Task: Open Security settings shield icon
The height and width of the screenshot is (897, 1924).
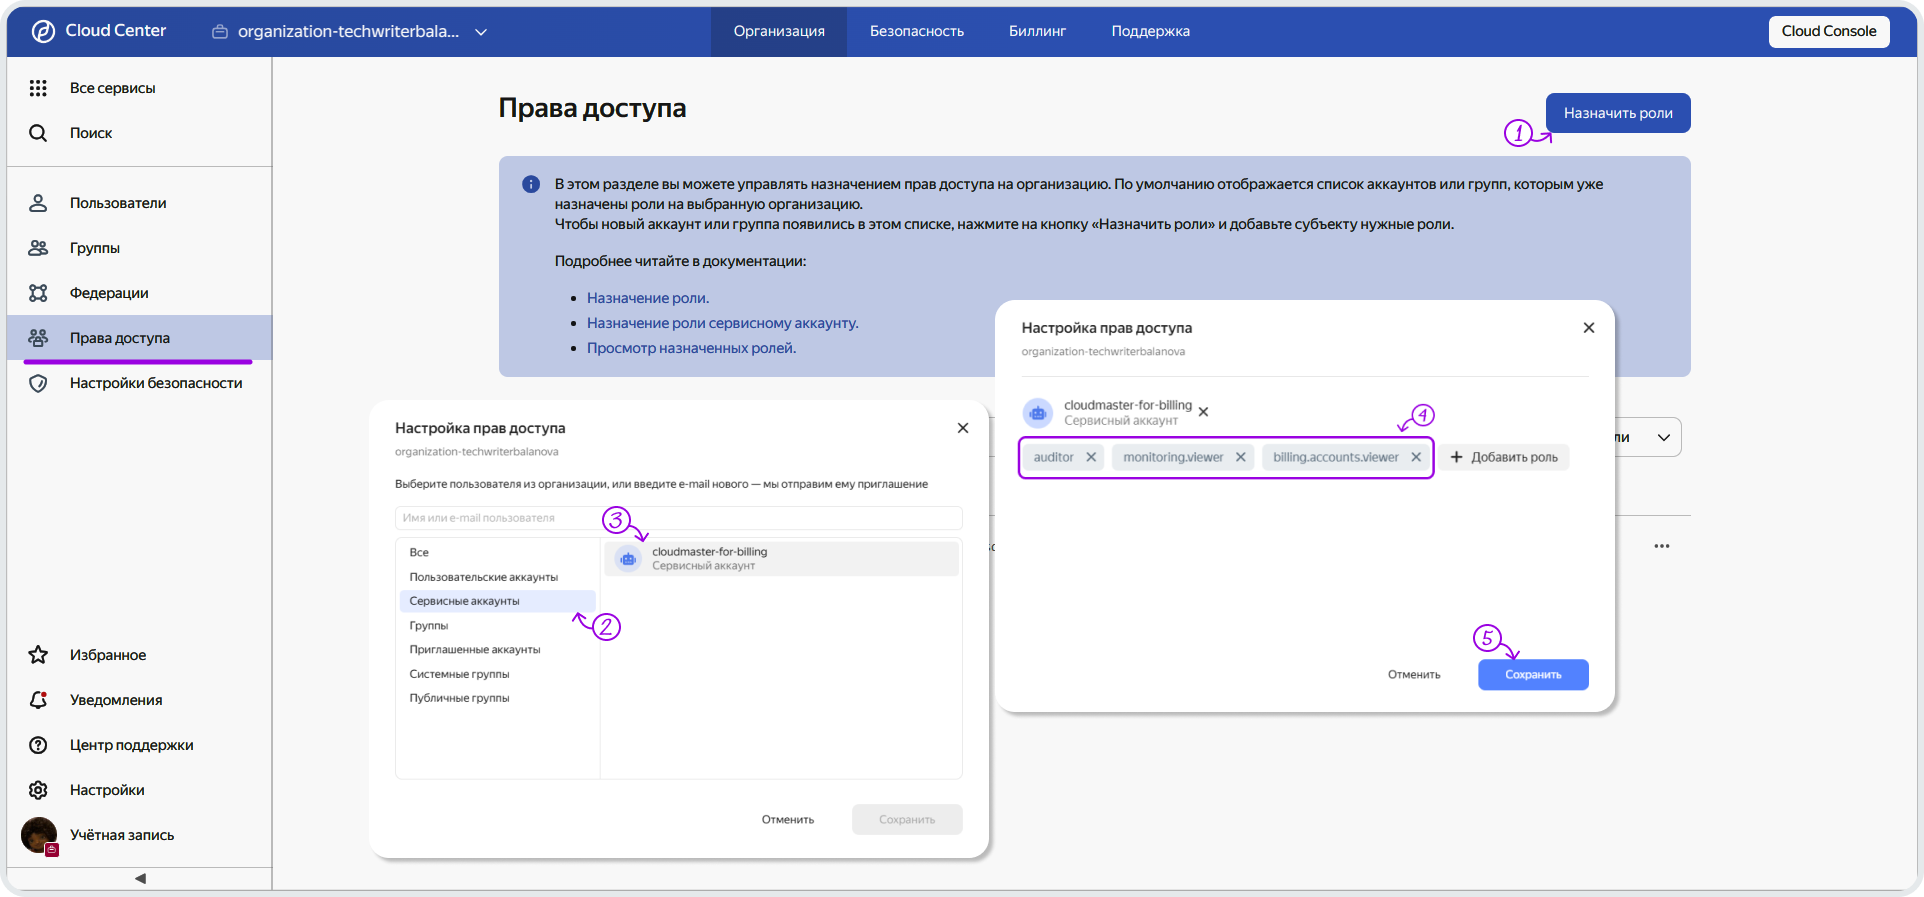Action: [x=38, y=383]
